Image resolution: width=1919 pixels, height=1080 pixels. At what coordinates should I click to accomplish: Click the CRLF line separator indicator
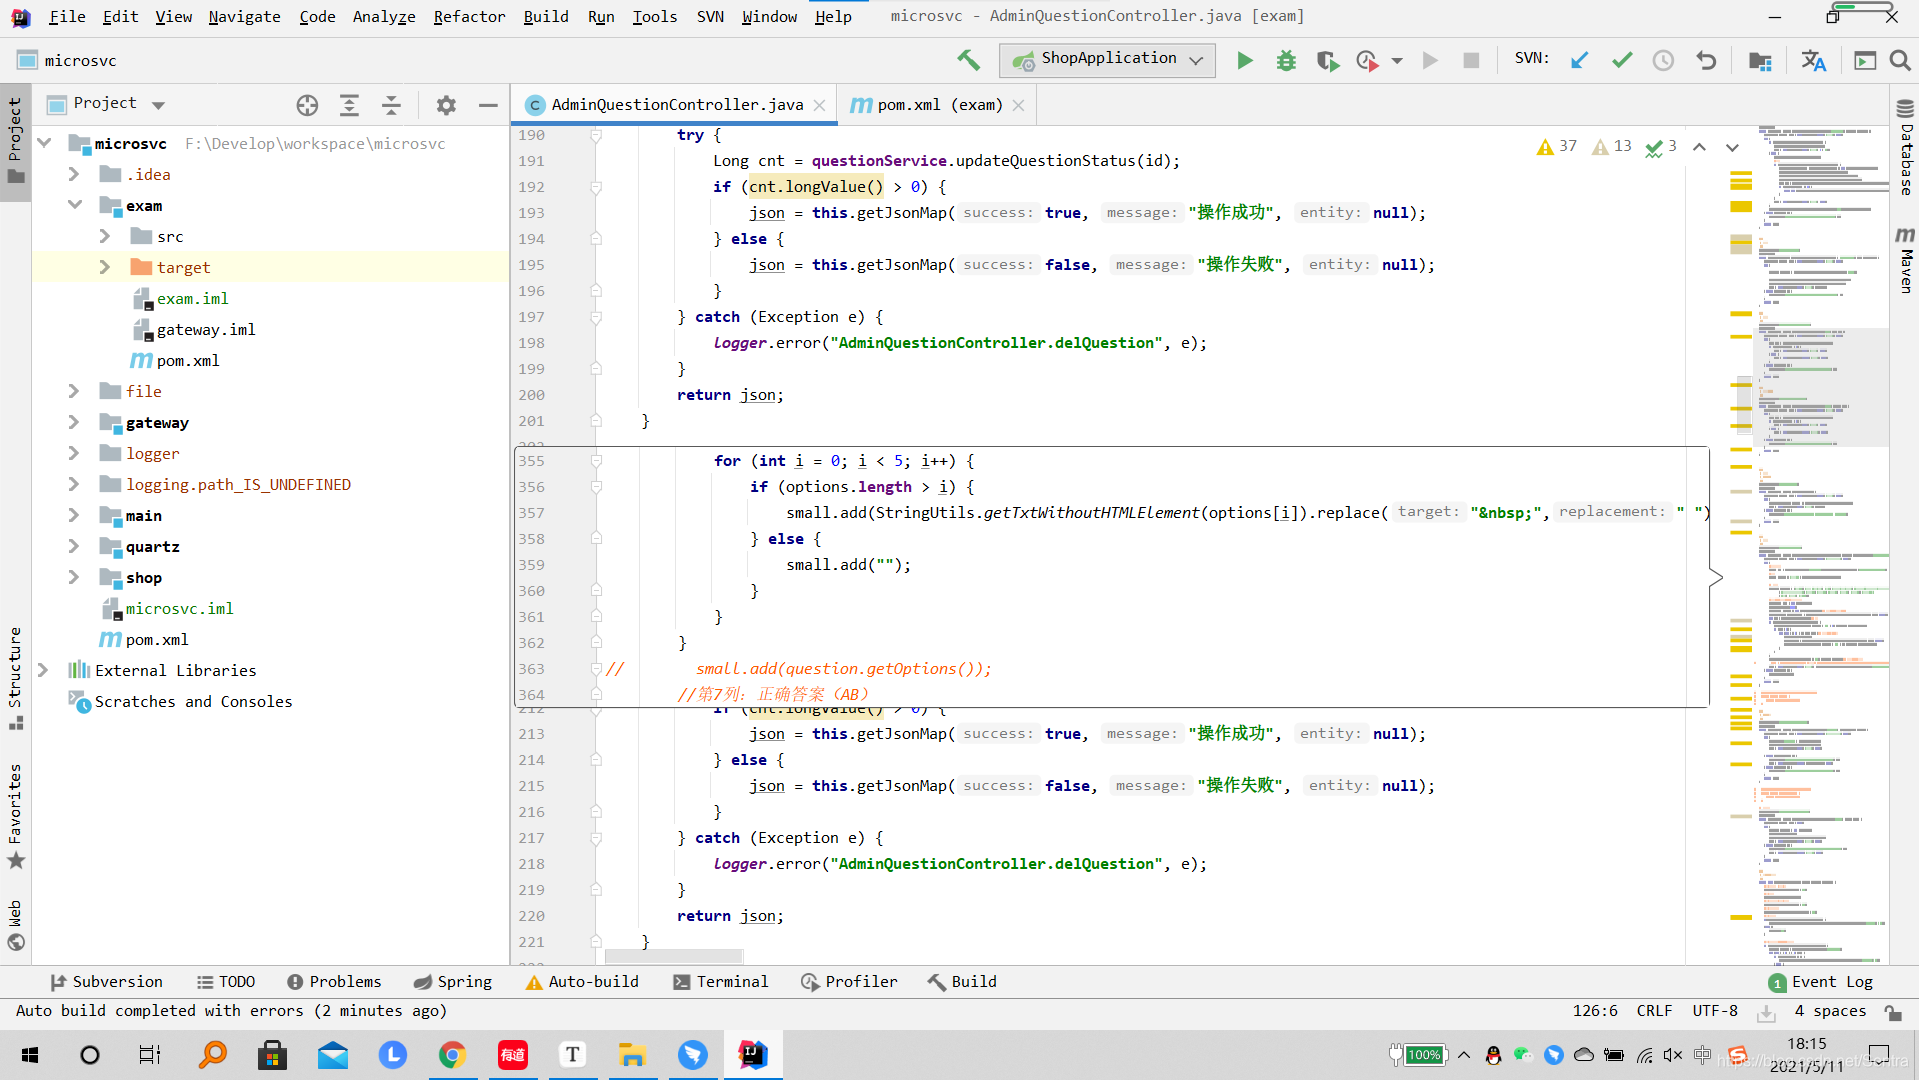[1654, 1011]
